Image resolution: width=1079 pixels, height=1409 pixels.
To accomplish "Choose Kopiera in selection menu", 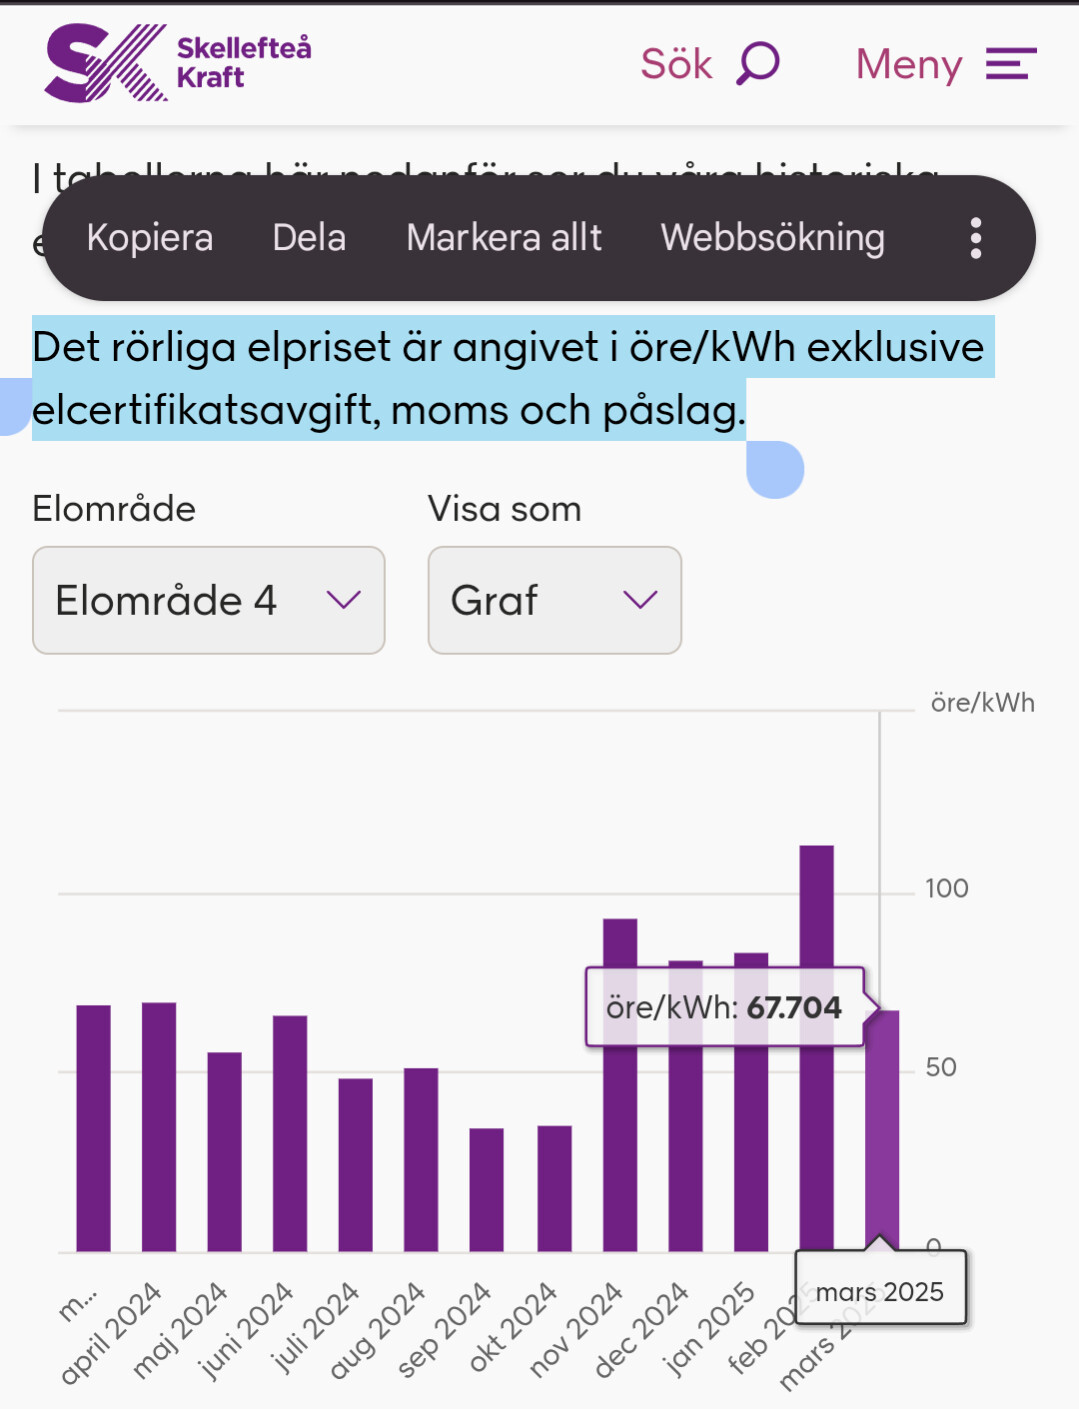I will coord(150,238).
